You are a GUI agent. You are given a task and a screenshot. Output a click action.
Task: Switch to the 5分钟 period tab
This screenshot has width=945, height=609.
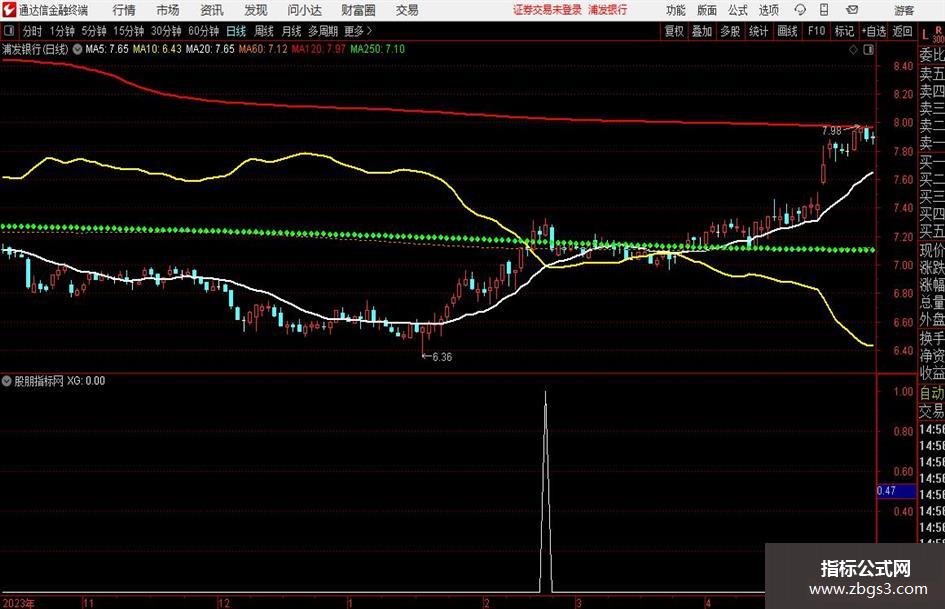click(93, 31)
